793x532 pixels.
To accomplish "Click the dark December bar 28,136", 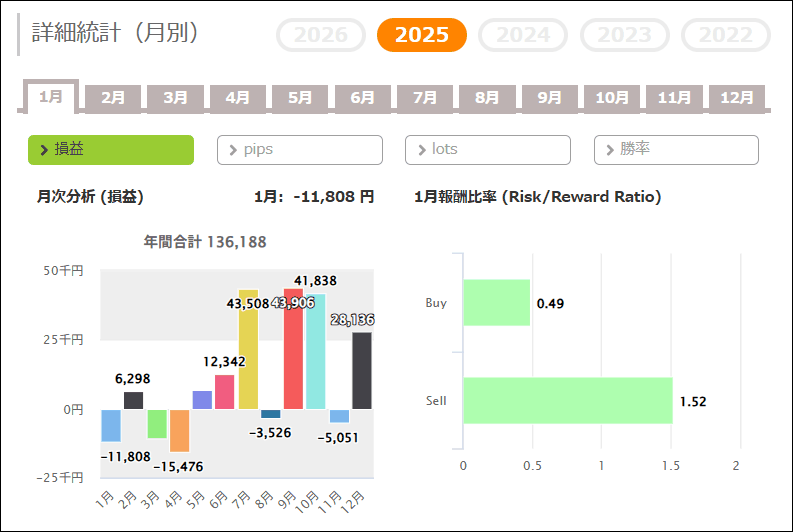I will (x=362, y=372).
